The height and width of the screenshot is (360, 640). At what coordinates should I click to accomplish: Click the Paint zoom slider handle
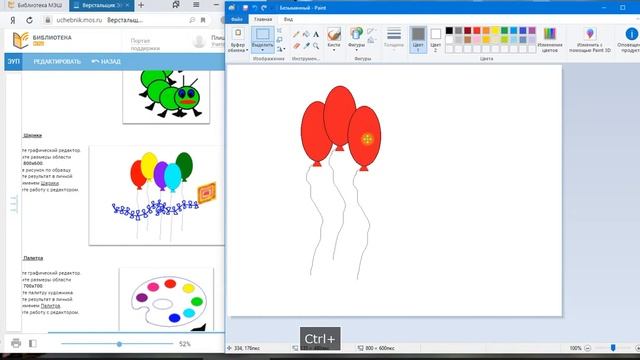click(613, 348)
